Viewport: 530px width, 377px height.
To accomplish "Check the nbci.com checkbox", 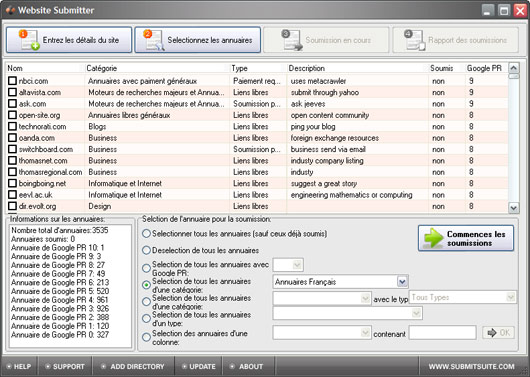I will click(13, 81).
